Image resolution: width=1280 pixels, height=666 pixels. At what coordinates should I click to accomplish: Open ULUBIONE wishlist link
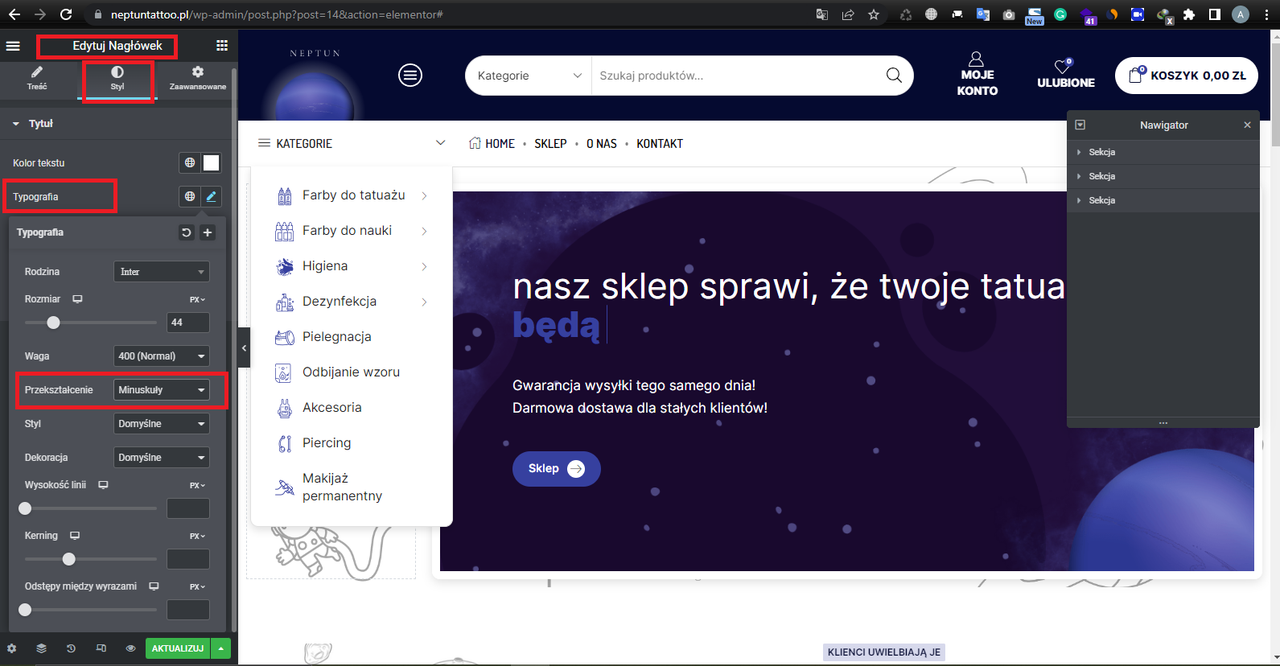point(1066,75)
